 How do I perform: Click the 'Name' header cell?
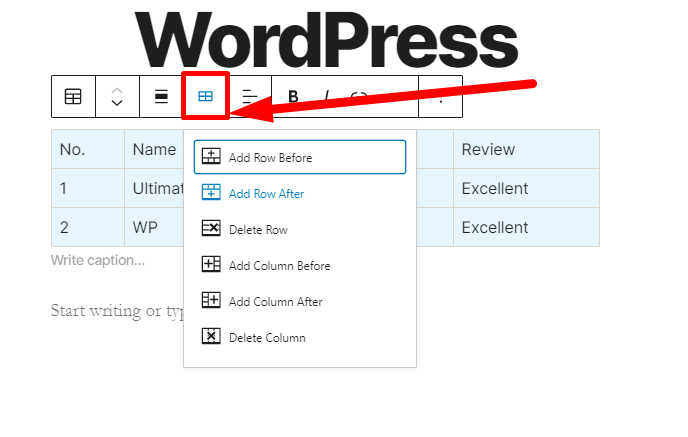click(x=154, y=149)
